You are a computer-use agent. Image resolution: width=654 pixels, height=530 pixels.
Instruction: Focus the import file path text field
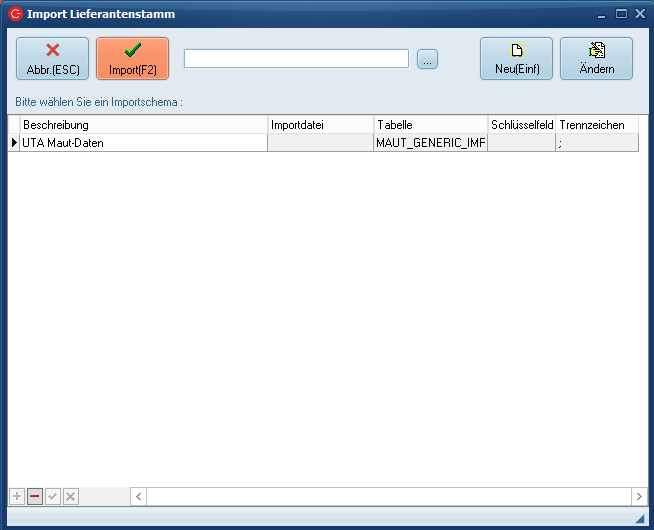pyautogui.click(x=296, y=59)
